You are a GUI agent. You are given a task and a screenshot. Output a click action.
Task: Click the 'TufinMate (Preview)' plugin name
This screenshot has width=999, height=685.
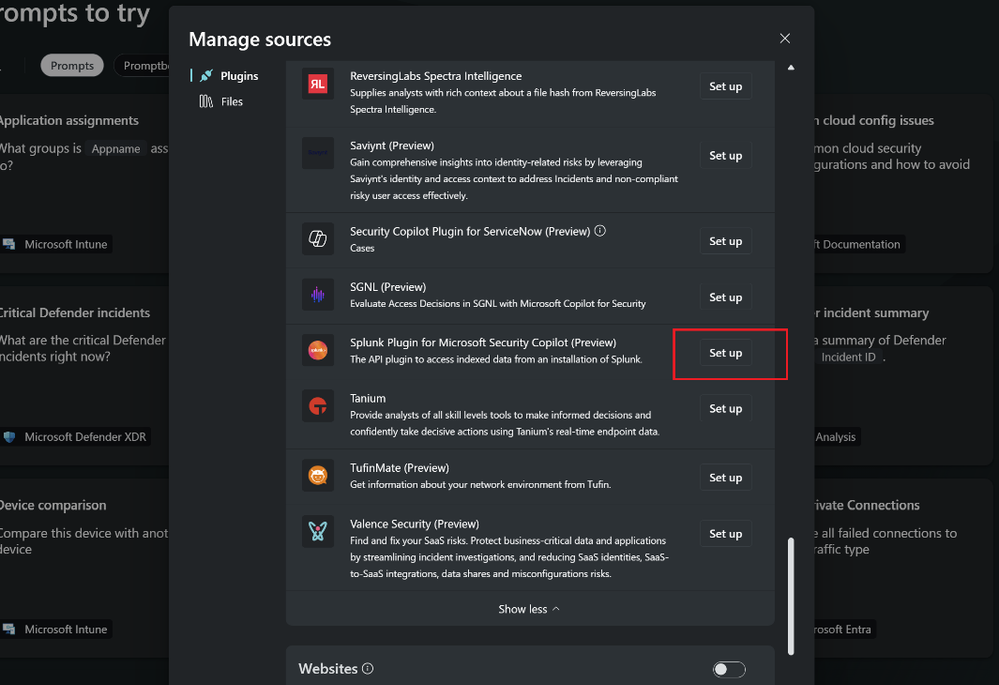pyautogui.click(x=399, y=468)
